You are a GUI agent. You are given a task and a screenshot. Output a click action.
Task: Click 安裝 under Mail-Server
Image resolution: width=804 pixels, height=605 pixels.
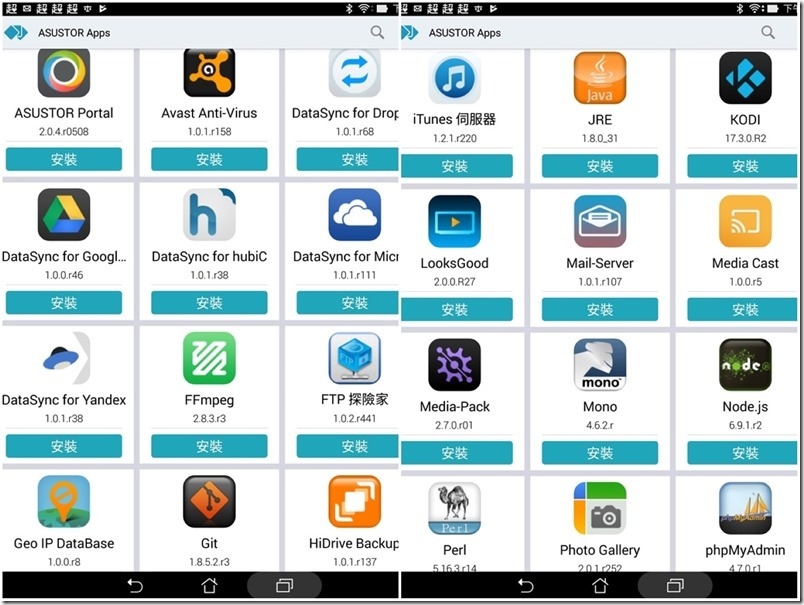pos(600,310)
